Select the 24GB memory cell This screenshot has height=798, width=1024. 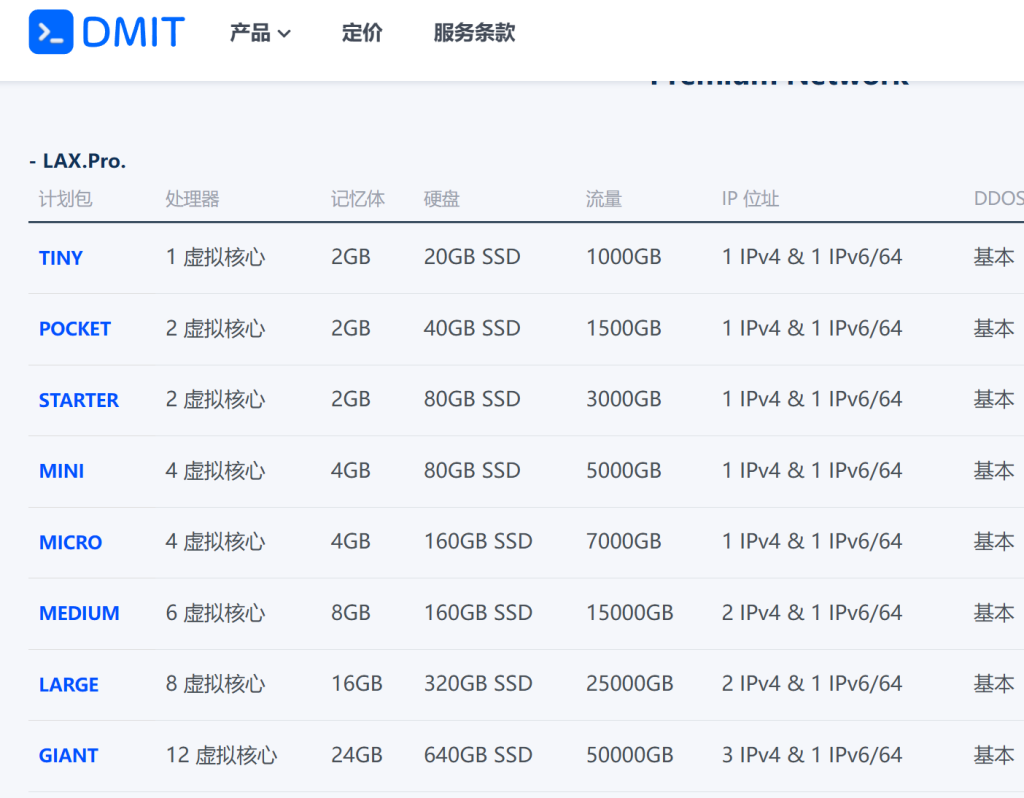click(357, 756)
